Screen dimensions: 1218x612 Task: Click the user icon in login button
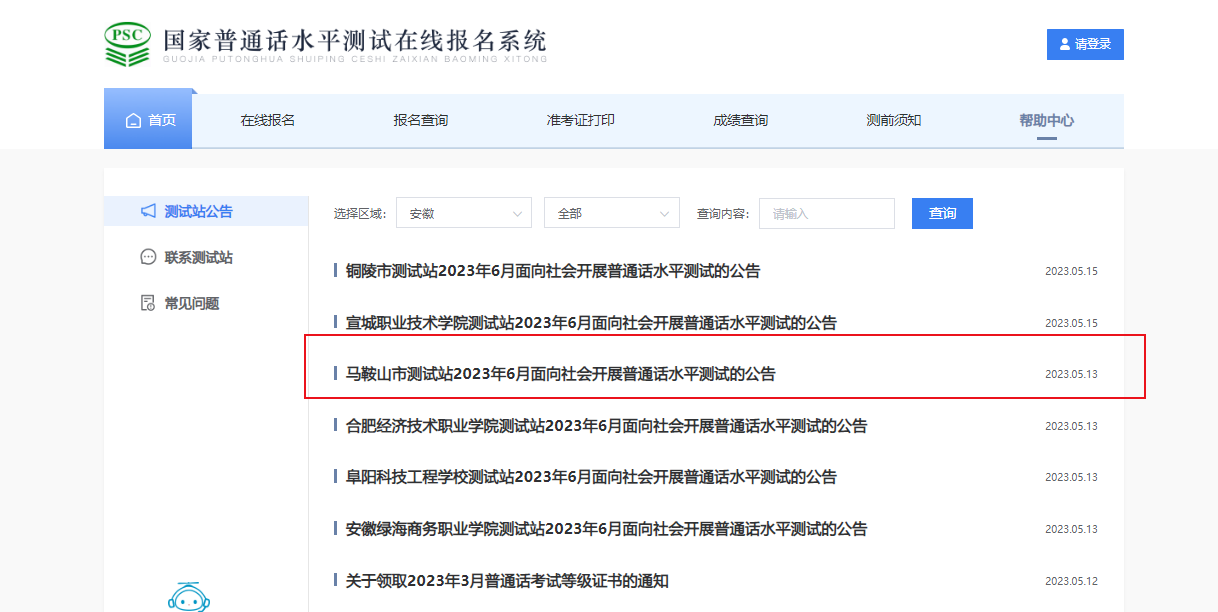click(x=1064, y=44)
